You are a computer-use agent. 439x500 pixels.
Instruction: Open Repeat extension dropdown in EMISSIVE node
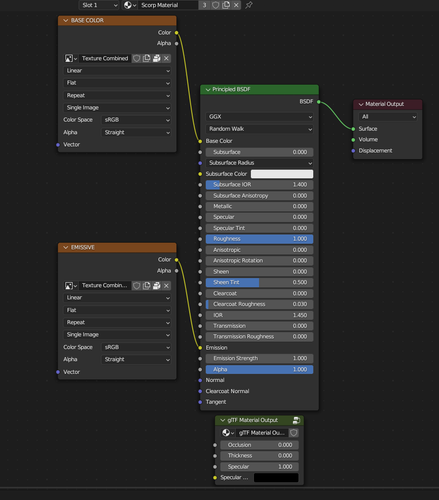pos(118,322)
